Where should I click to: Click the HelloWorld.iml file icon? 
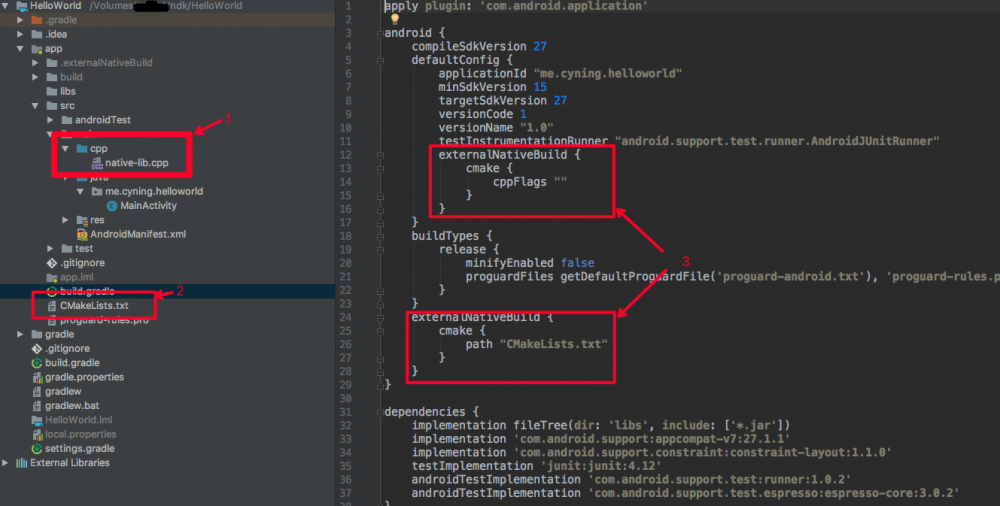36,420
